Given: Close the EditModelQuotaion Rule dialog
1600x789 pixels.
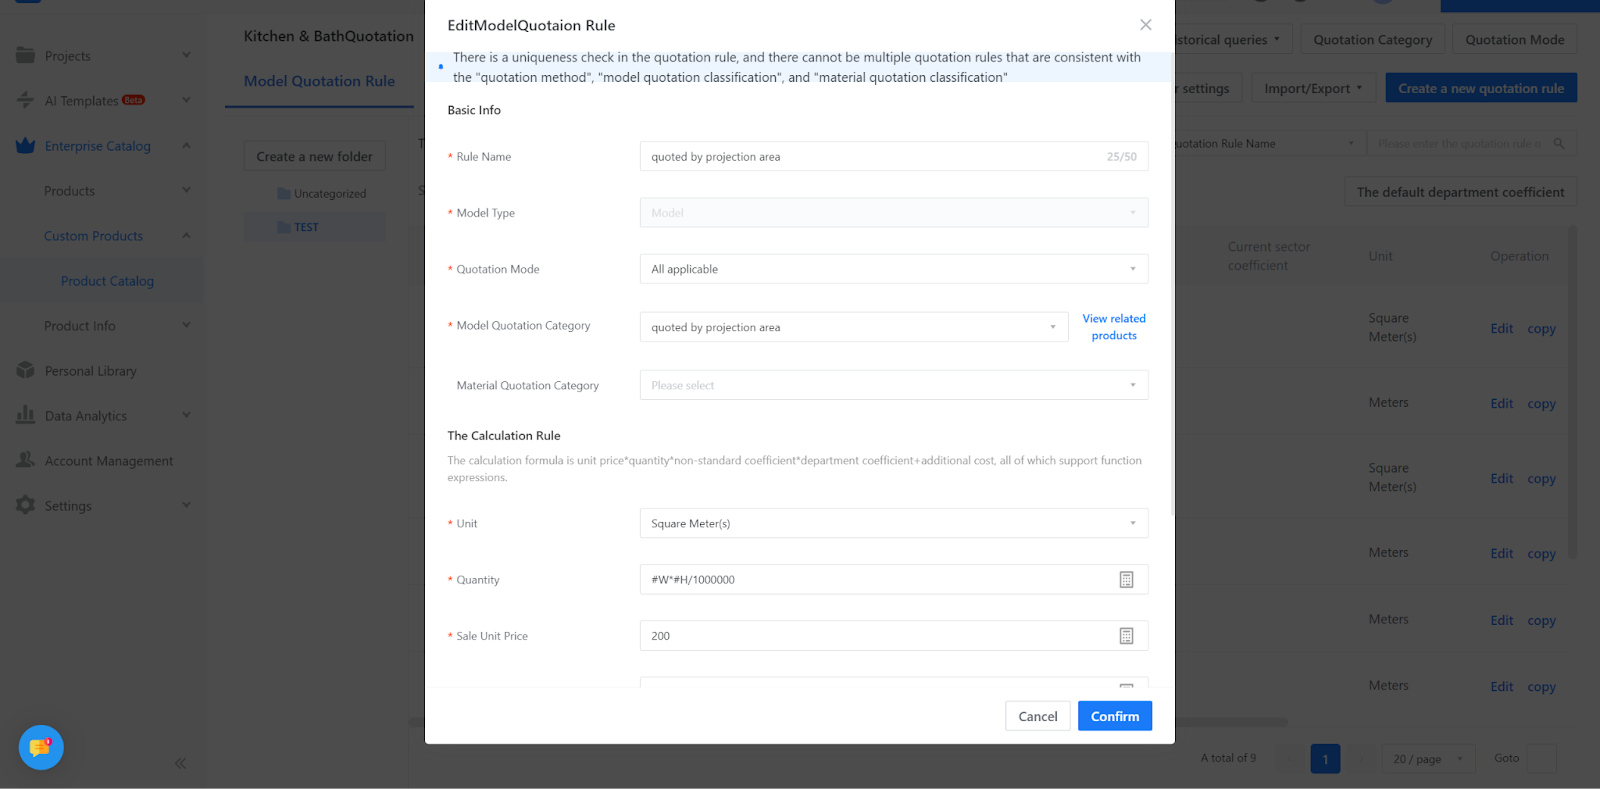Looking at the screenshot, I should point(1145,25).
